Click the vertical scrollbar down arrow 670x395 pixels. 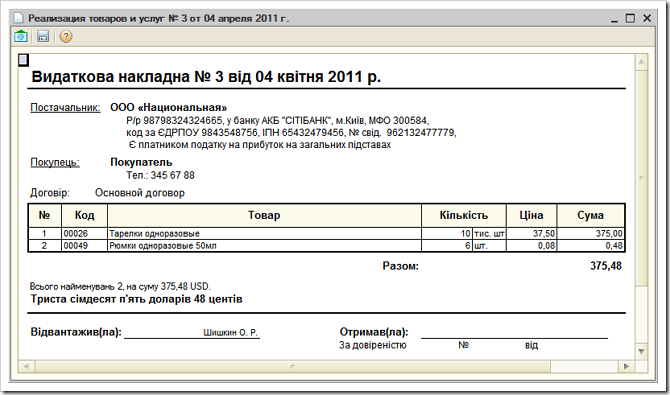[x=641, y=351]
